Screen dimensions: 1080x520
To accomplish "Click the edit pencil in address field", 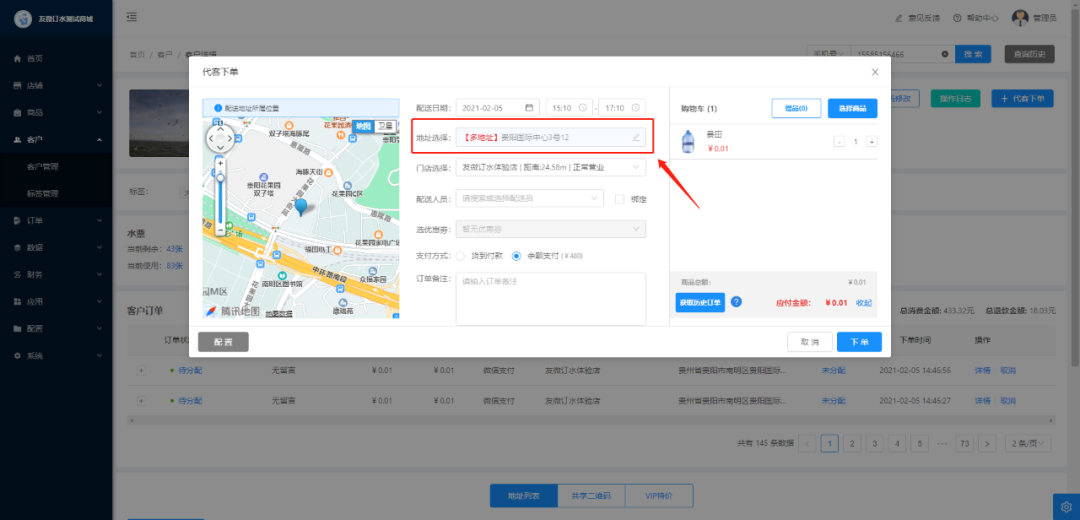I will pyautogui.click(x=636, y=138).
